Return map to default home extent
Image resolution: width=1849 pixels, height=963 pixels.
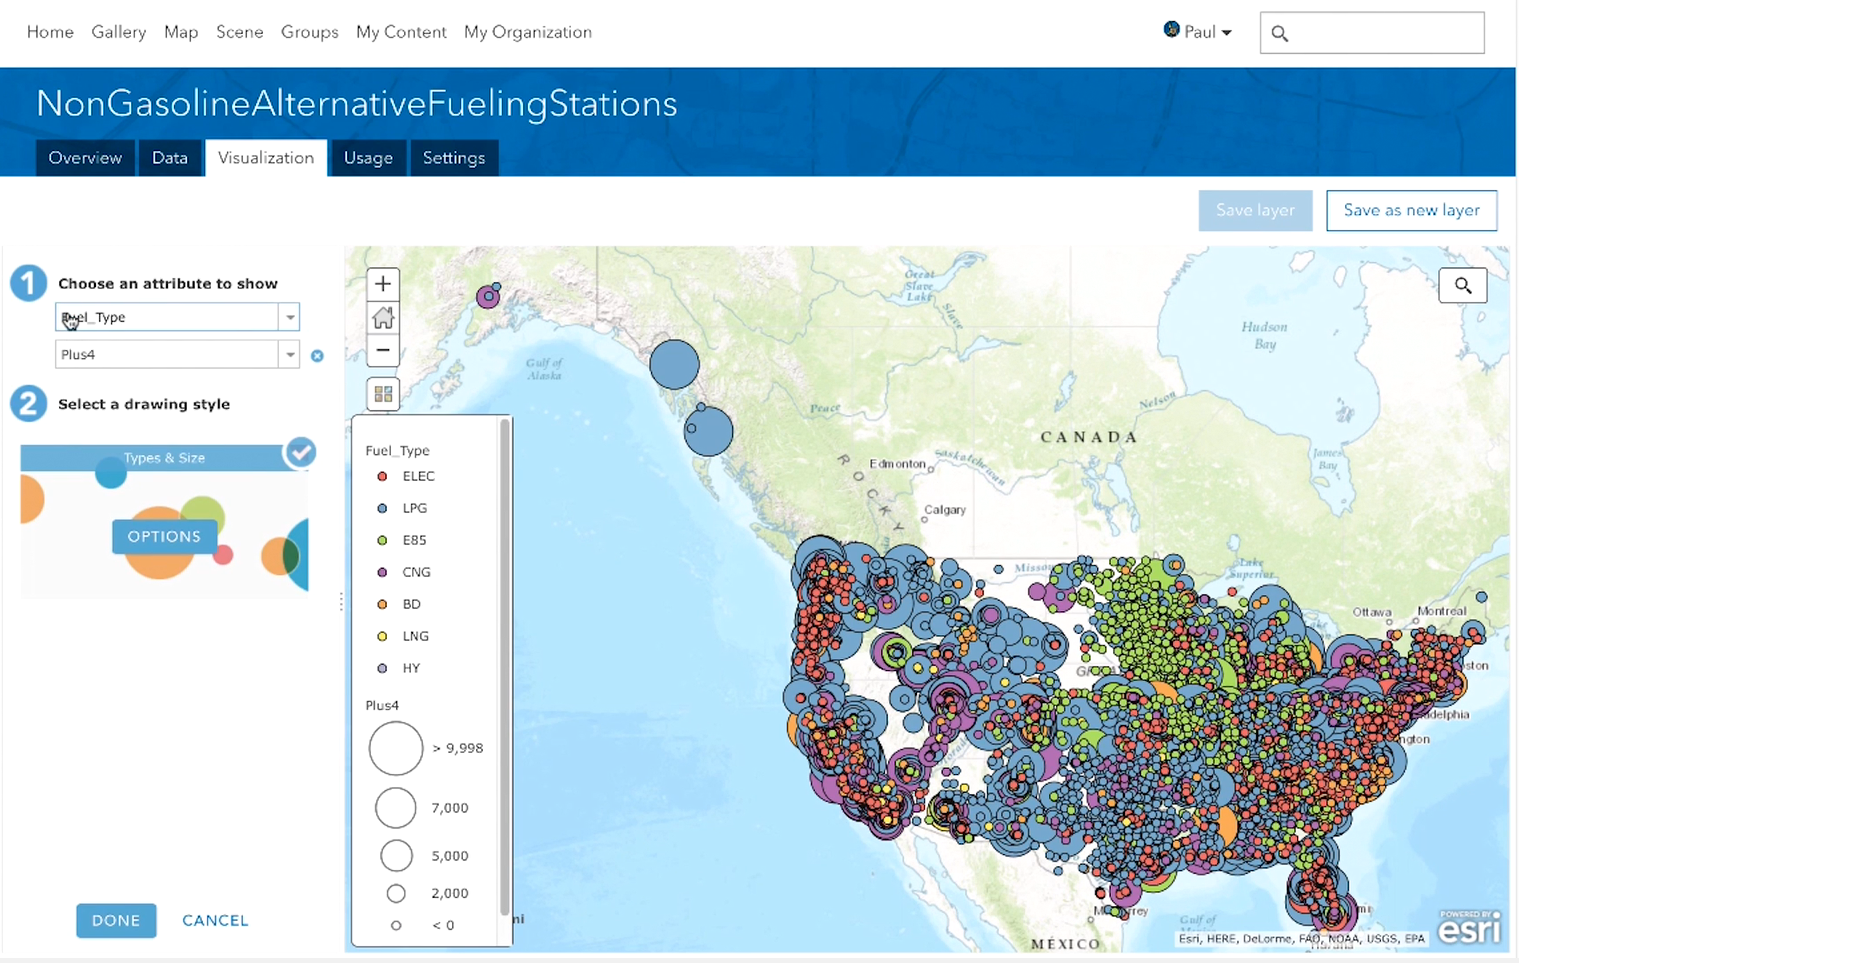pyautogui.click(x=383, y=318)
